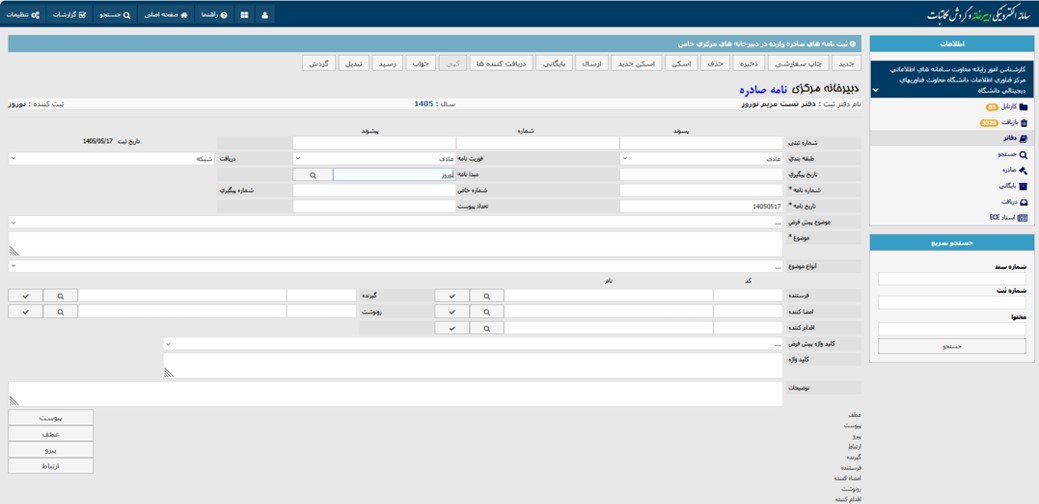The height and width of the screenshot is (504, 1039).
Task: Open تنظیمات settings in top bar
Action: click(x=24, y=14)
